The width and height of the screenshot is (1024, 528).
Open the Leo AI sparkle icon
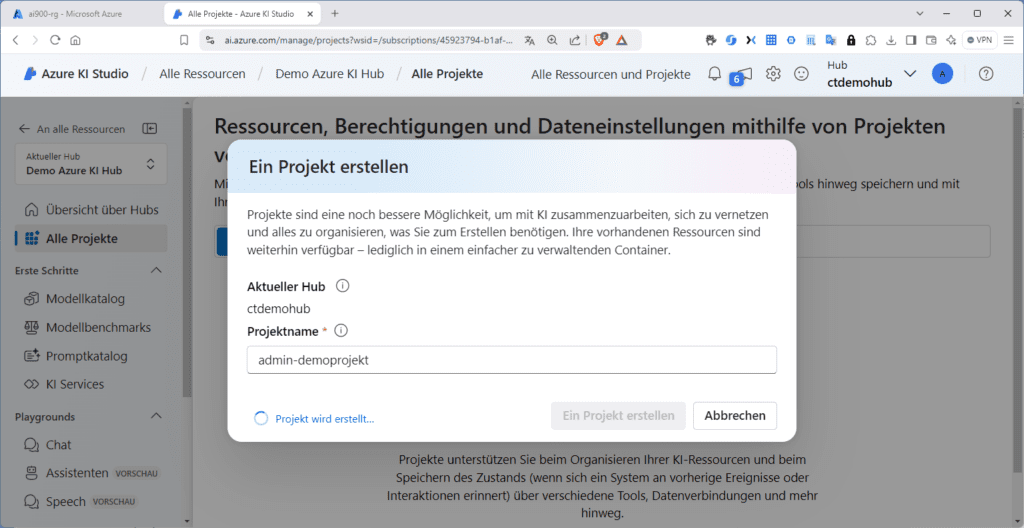pos(951,40)
